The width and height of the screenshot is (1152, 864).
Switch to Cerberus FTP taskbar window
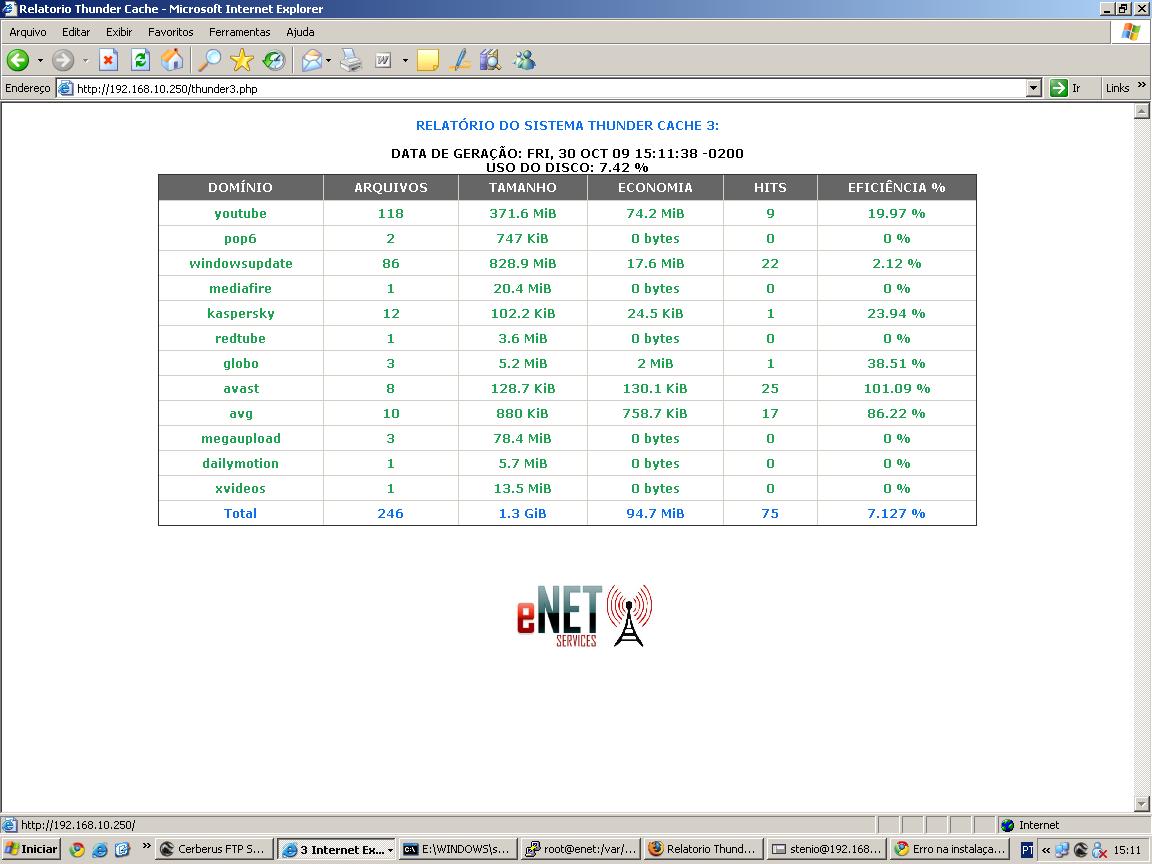(214, 849)
